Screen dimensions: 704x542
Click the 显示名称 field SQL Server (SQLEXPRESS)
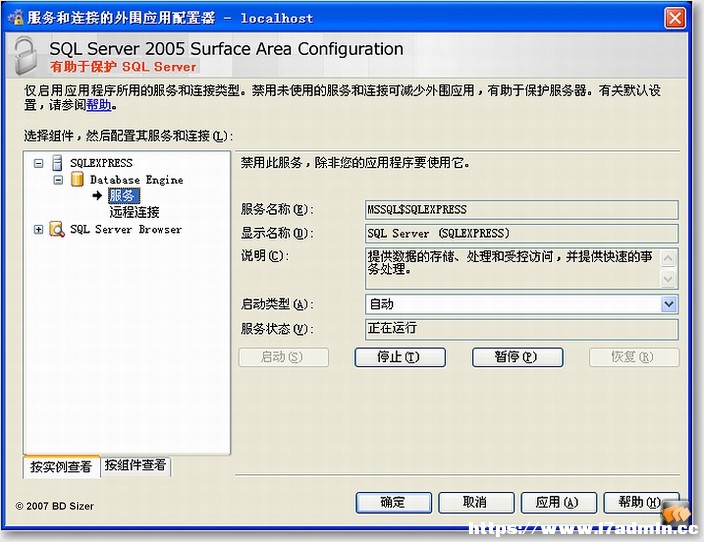click(x=521, y=234)
